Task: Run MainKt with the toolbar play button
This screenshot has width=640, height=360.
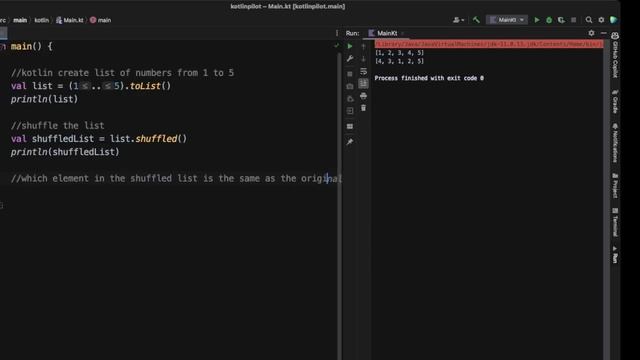Action: [537, 20]
